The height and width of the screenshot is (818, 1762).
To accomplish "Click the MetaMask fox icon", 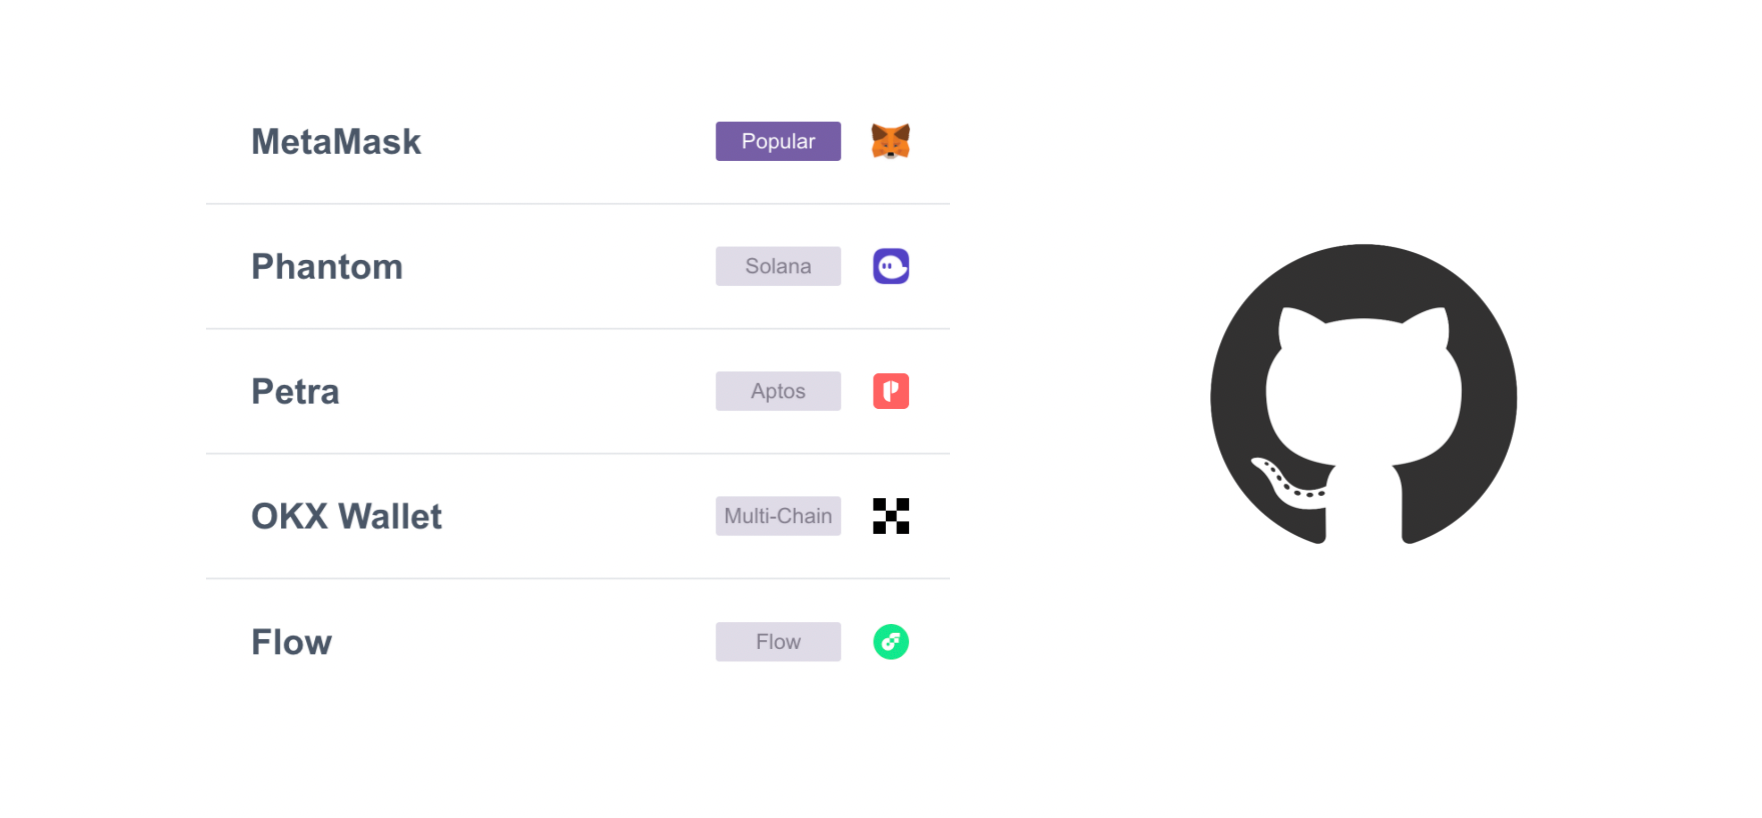I will click(890, 141).
